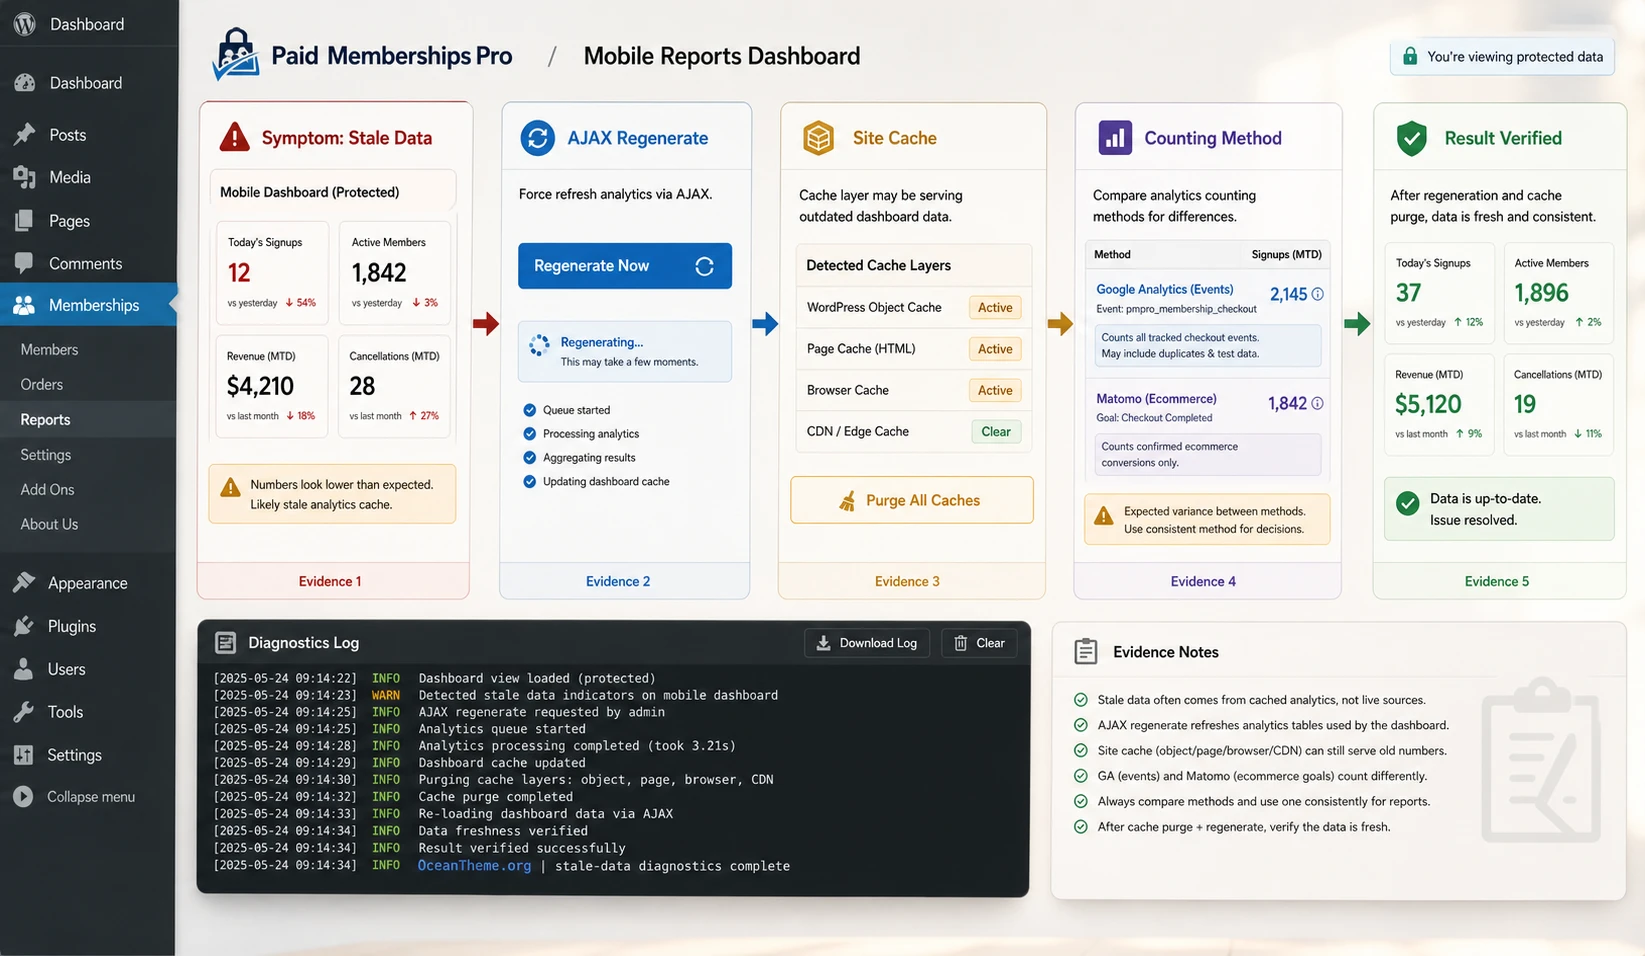
Task: Click the WordPress logo icon
Action: (25, 24)
